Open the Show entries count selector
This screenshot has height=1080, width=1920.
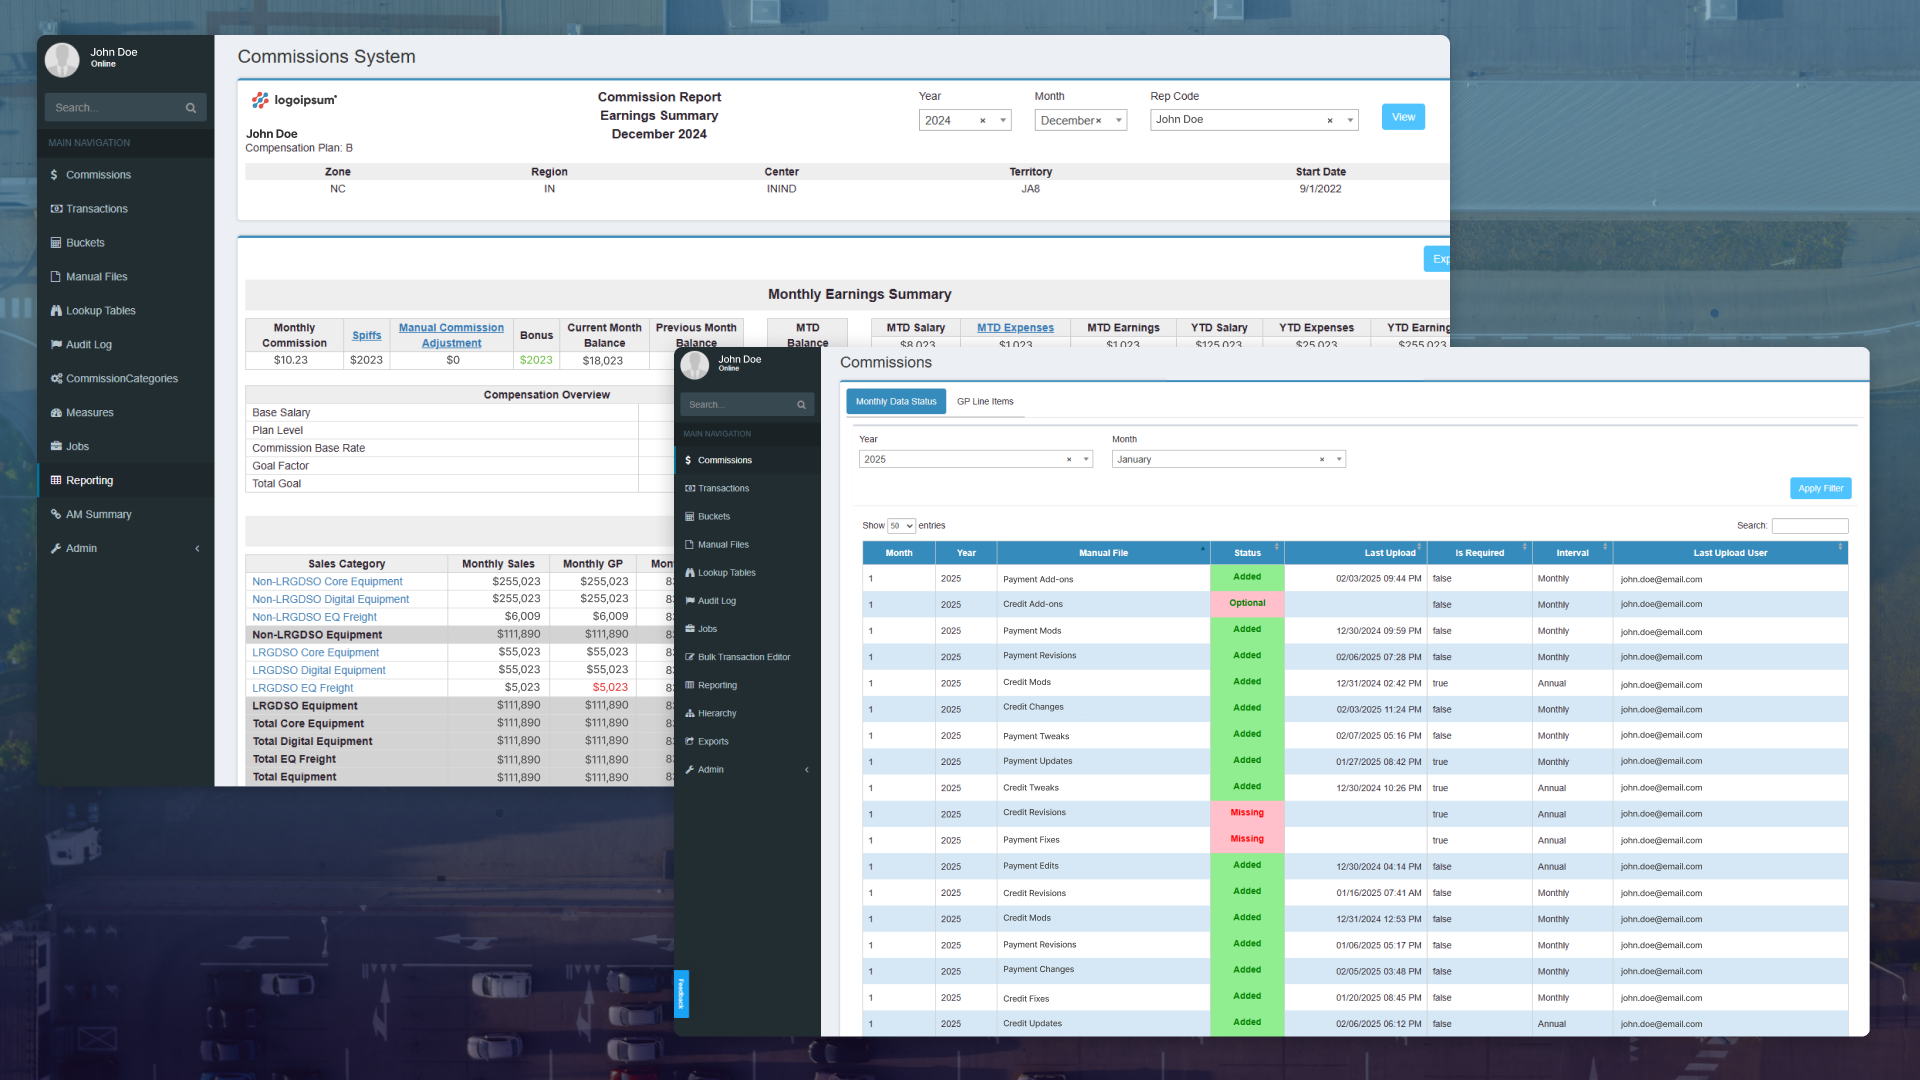pyautogui.click(x=901, y=526)
